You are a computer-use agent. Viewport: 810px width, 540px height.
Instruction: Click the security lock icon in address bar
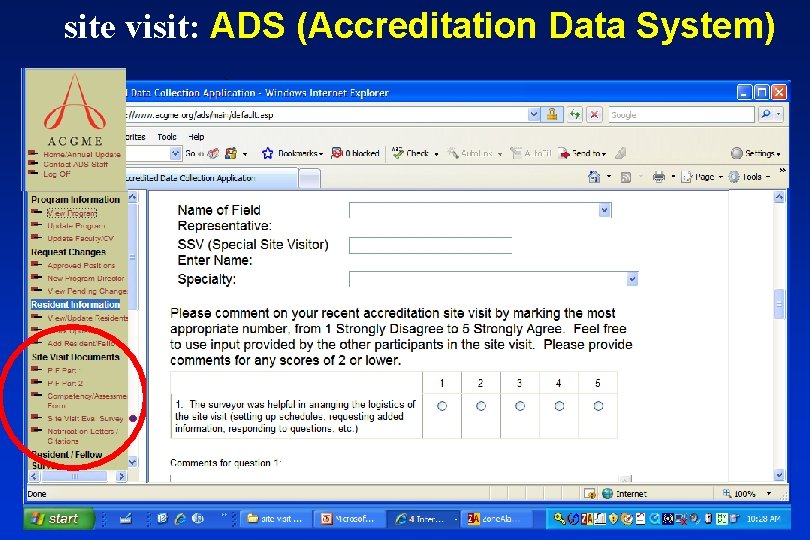click(551, 114)
